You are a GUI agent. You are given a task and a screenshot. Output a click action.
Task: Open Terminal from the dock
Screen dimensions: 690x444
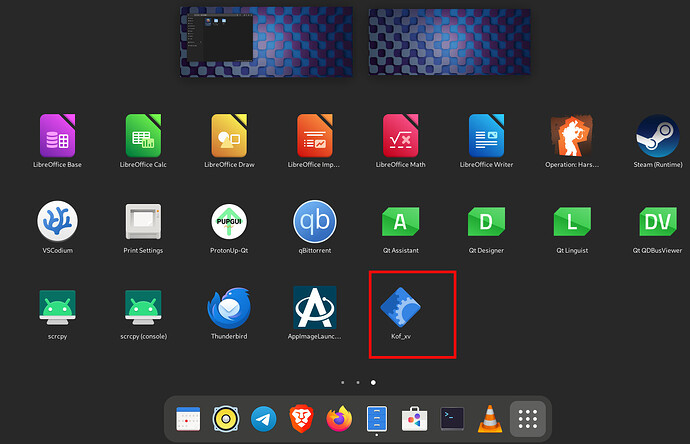(452, 418)
